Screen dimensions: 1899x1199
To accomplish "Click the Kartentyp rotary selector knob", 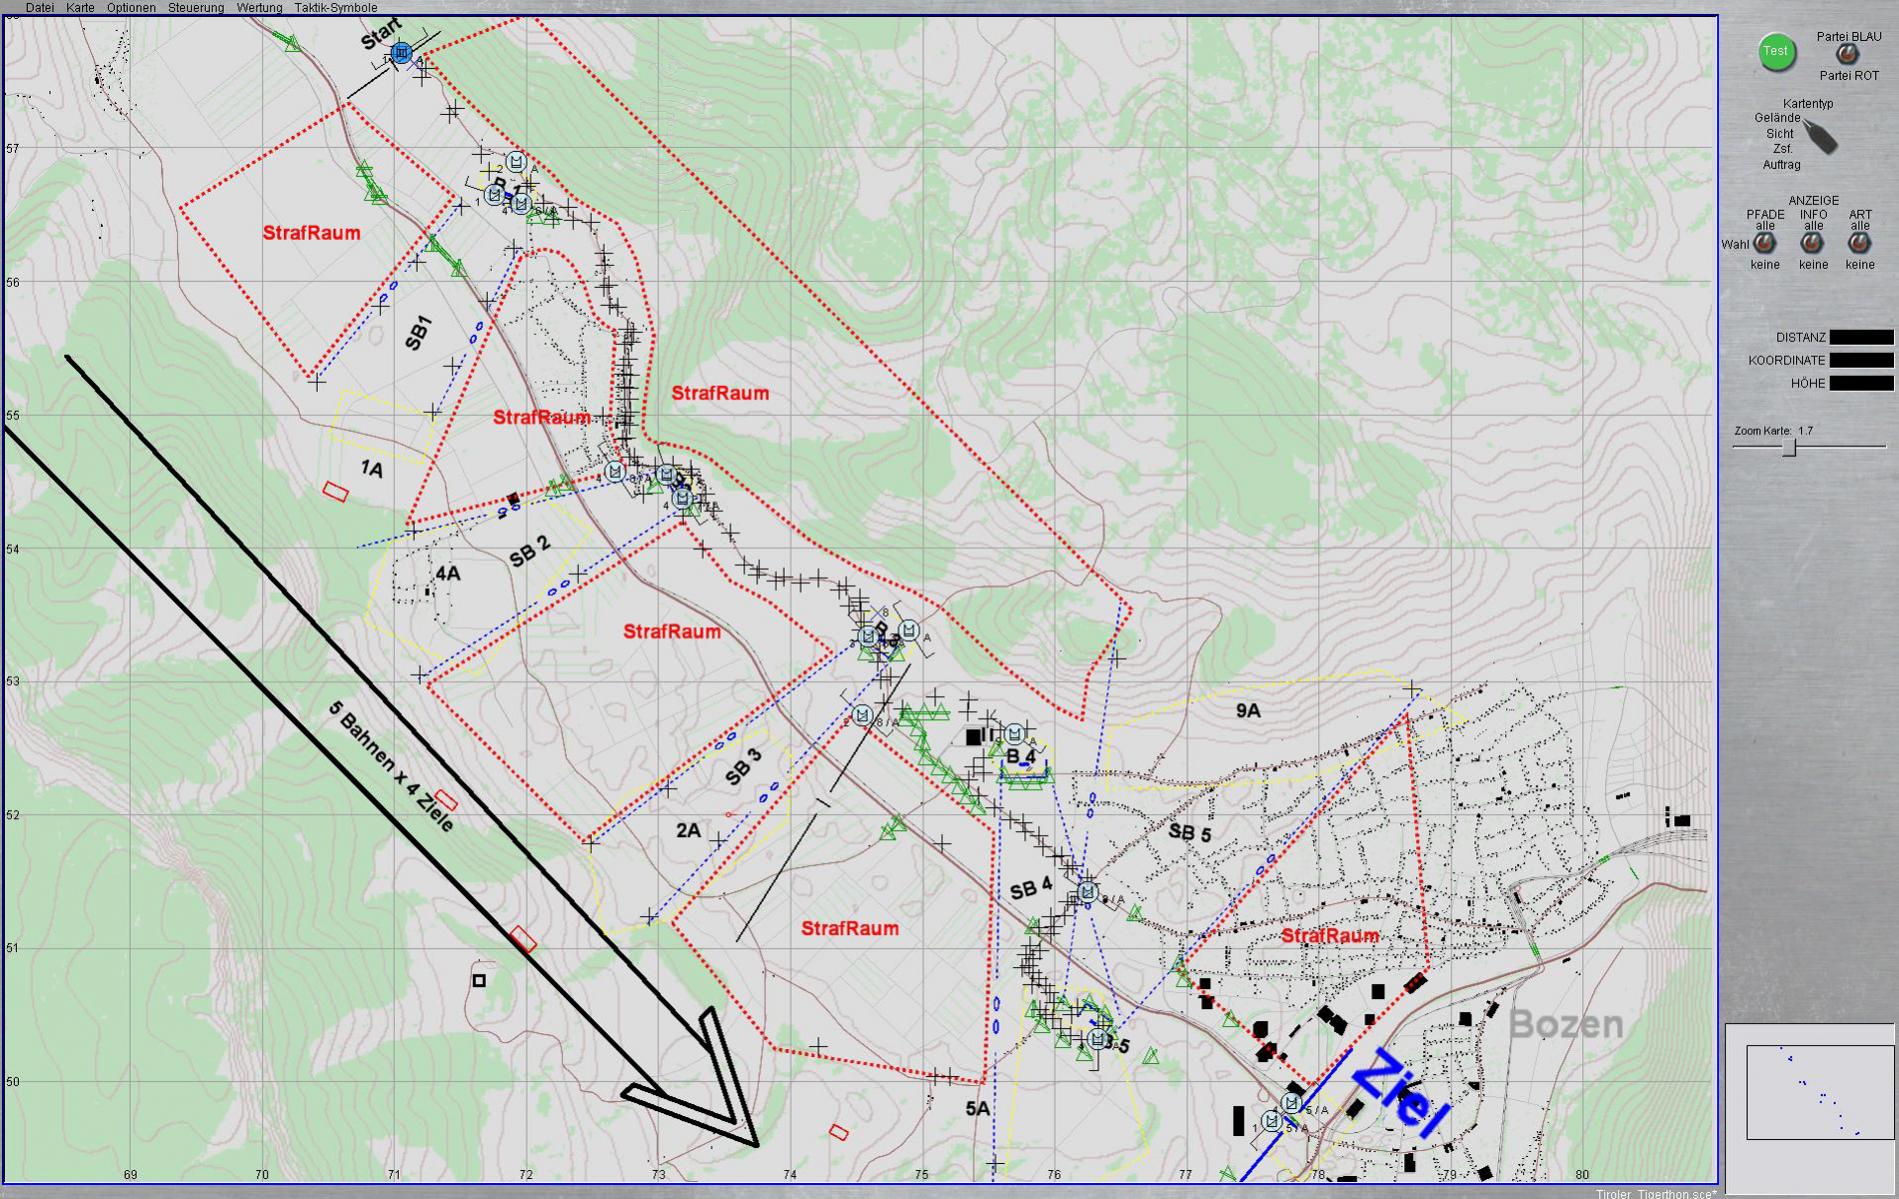I will point(1820,136).
